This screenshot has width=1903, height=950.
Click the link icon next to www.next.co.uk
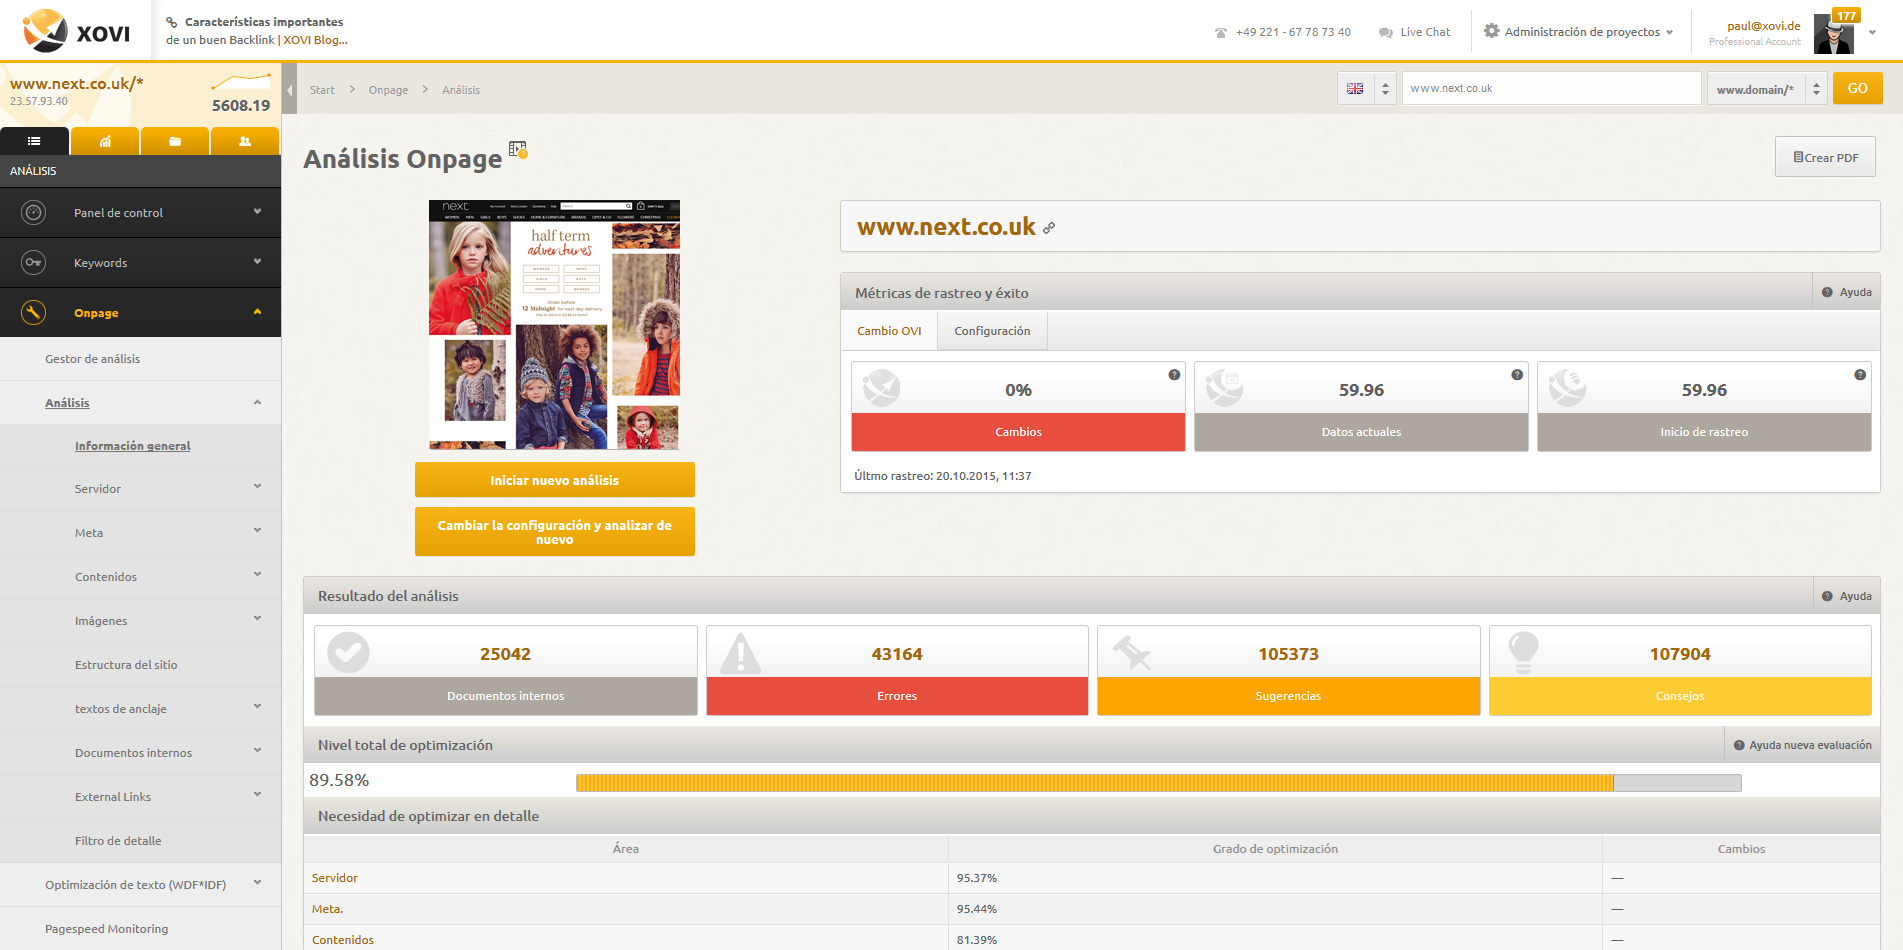[1049, 228]
